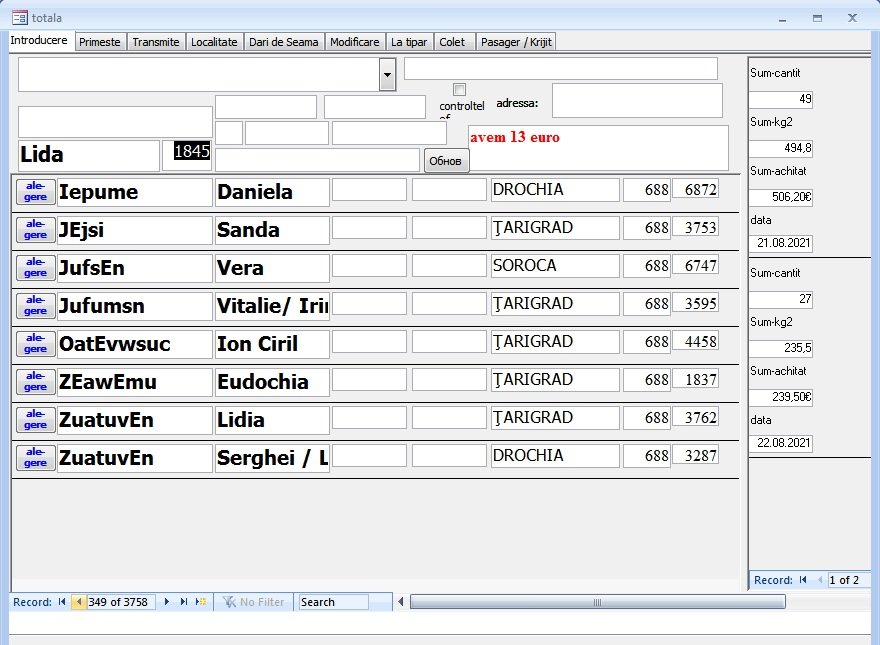The image size is (880, 645).
Task: Switch to the Primeste tab
Action: [99, 42]
